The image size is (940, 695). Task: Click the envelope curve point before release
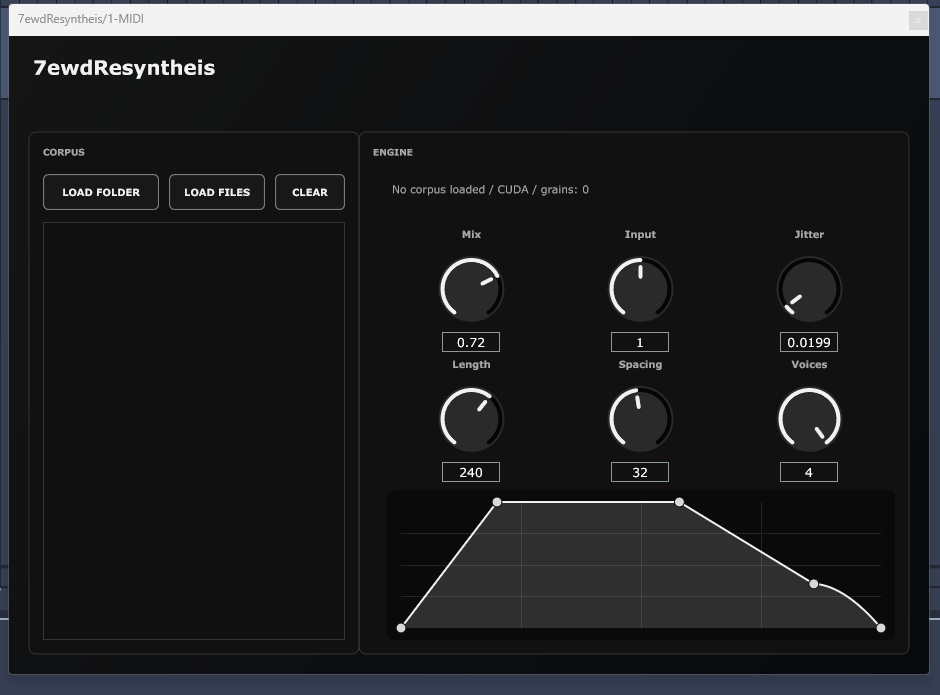(814, 583)
